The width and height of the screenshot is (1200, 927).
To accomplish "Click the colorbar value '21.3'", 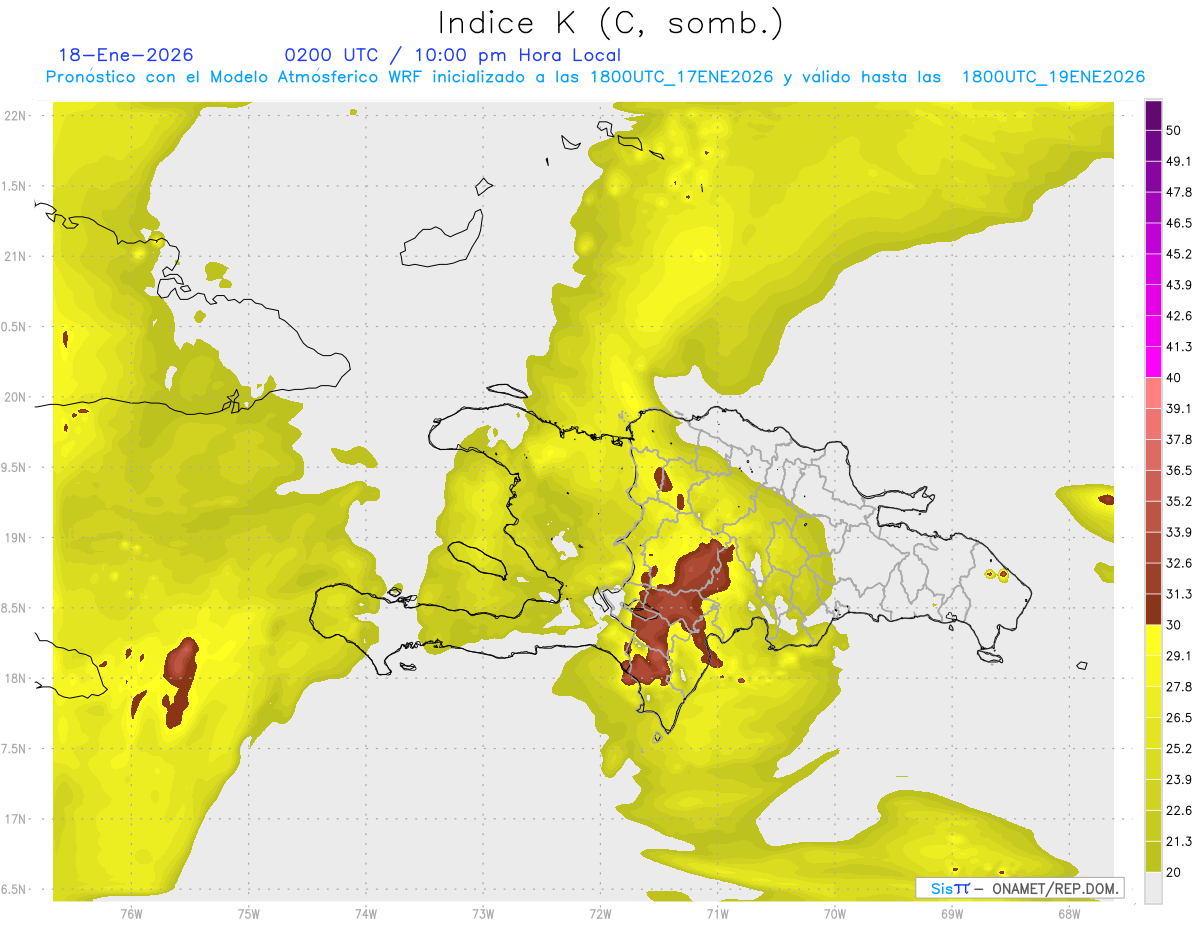I will pos(1179,841).
